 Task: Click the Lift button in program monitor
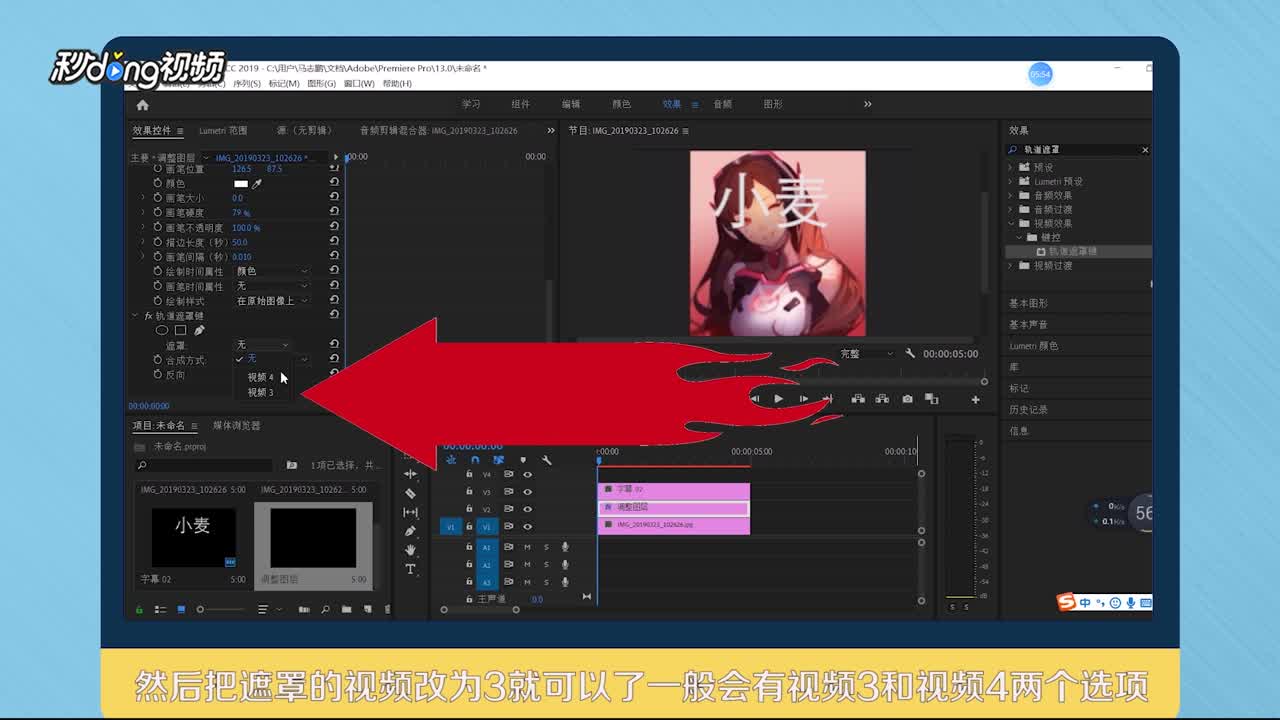[x=858, y=399]
